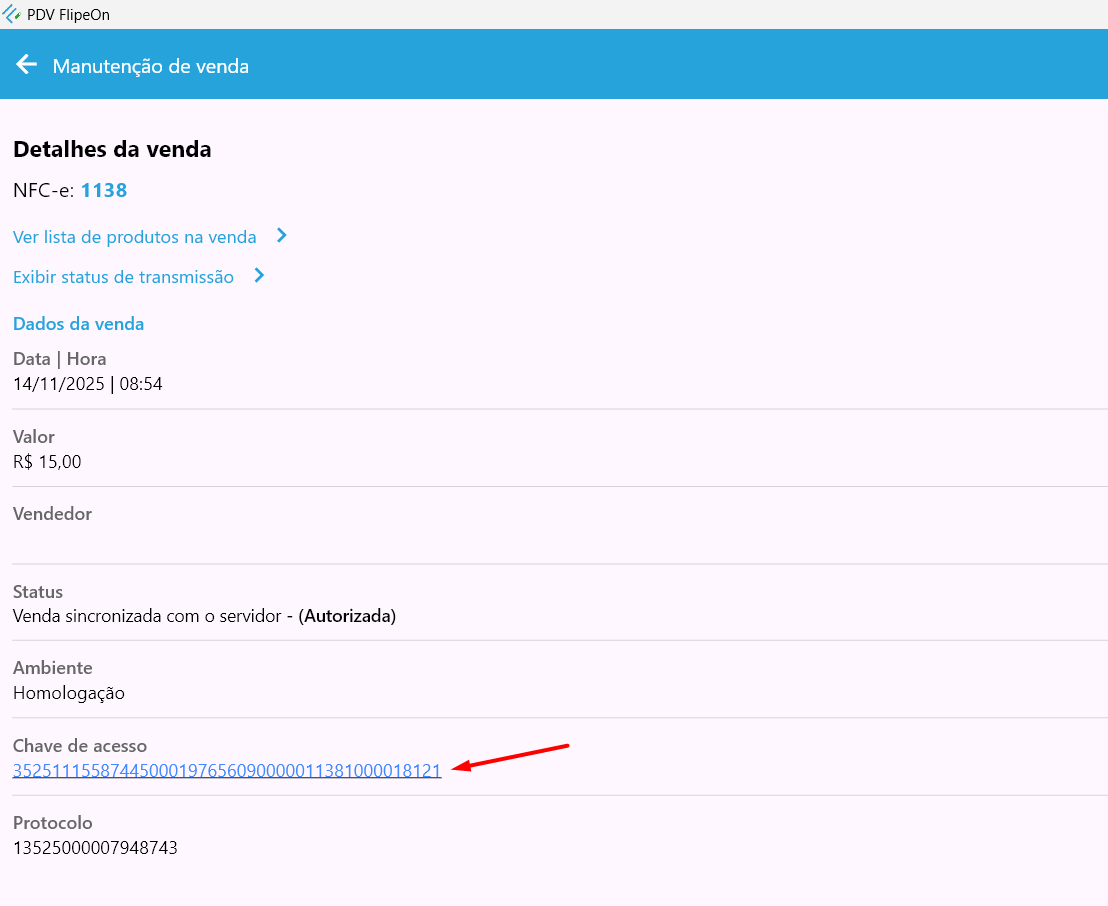Select the Homologação environment value
Screen dimensions: 1108x906
point(68,693)
